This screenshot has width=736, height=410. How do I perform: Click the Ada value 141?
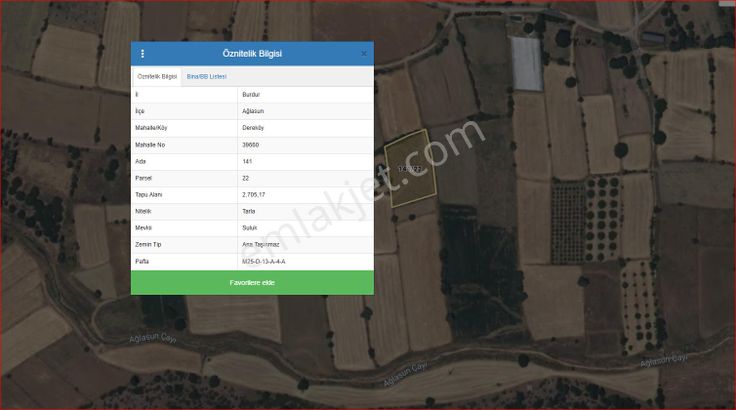click(x=247, y=161)
